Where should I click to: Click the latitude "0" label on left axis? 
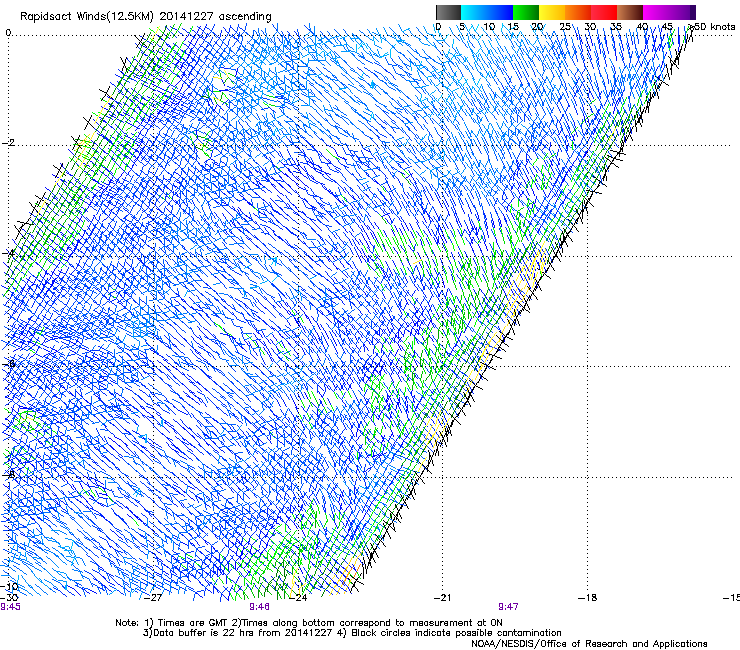(x=8, y=33)
